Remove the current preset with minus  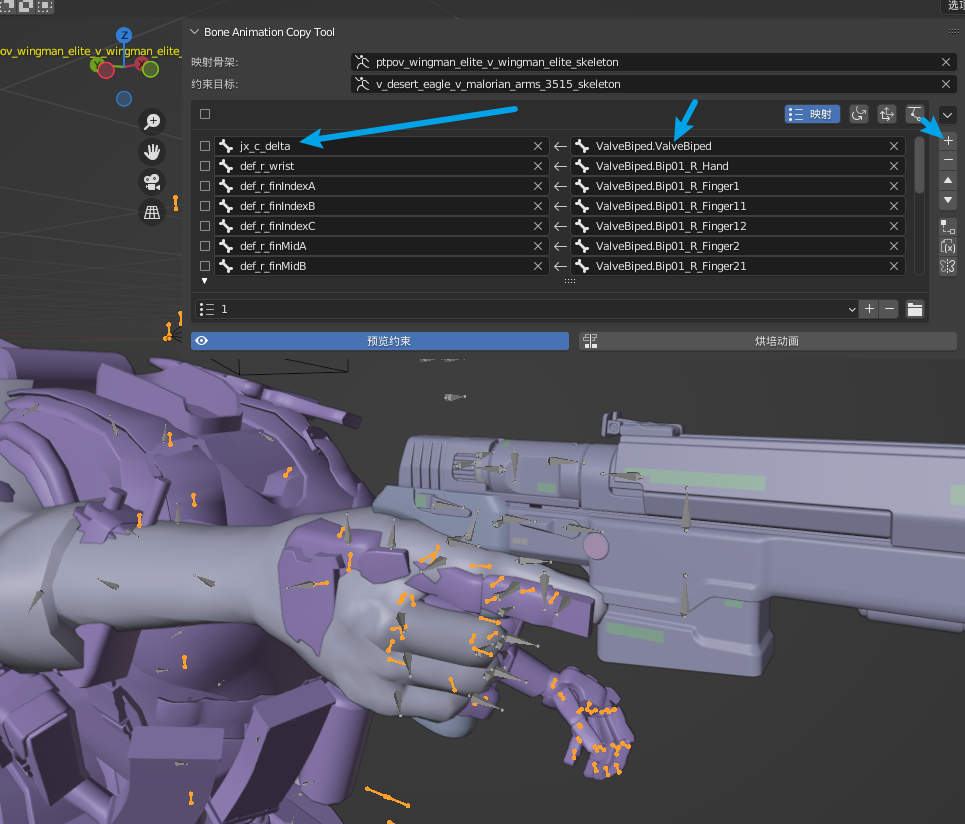coord(889,310)
